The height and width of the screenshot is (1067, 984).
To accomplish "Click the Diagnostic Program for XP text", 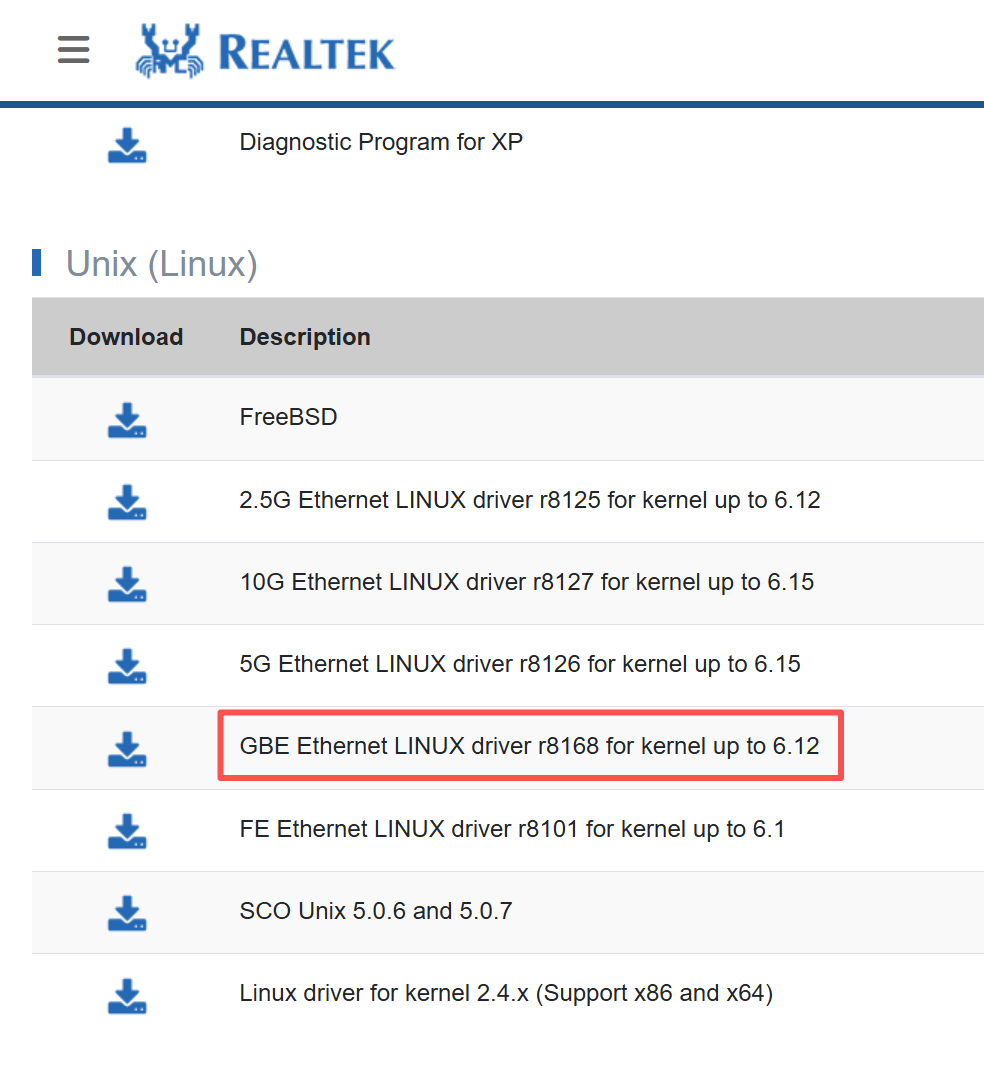I will (381, 142).
